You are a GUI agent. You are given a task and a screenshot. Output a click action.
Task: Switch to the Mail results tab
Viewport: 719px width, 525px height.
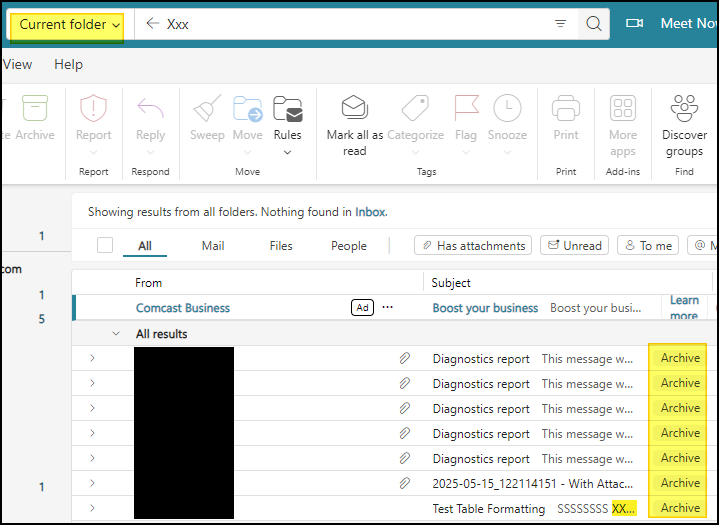click(213, 246)
